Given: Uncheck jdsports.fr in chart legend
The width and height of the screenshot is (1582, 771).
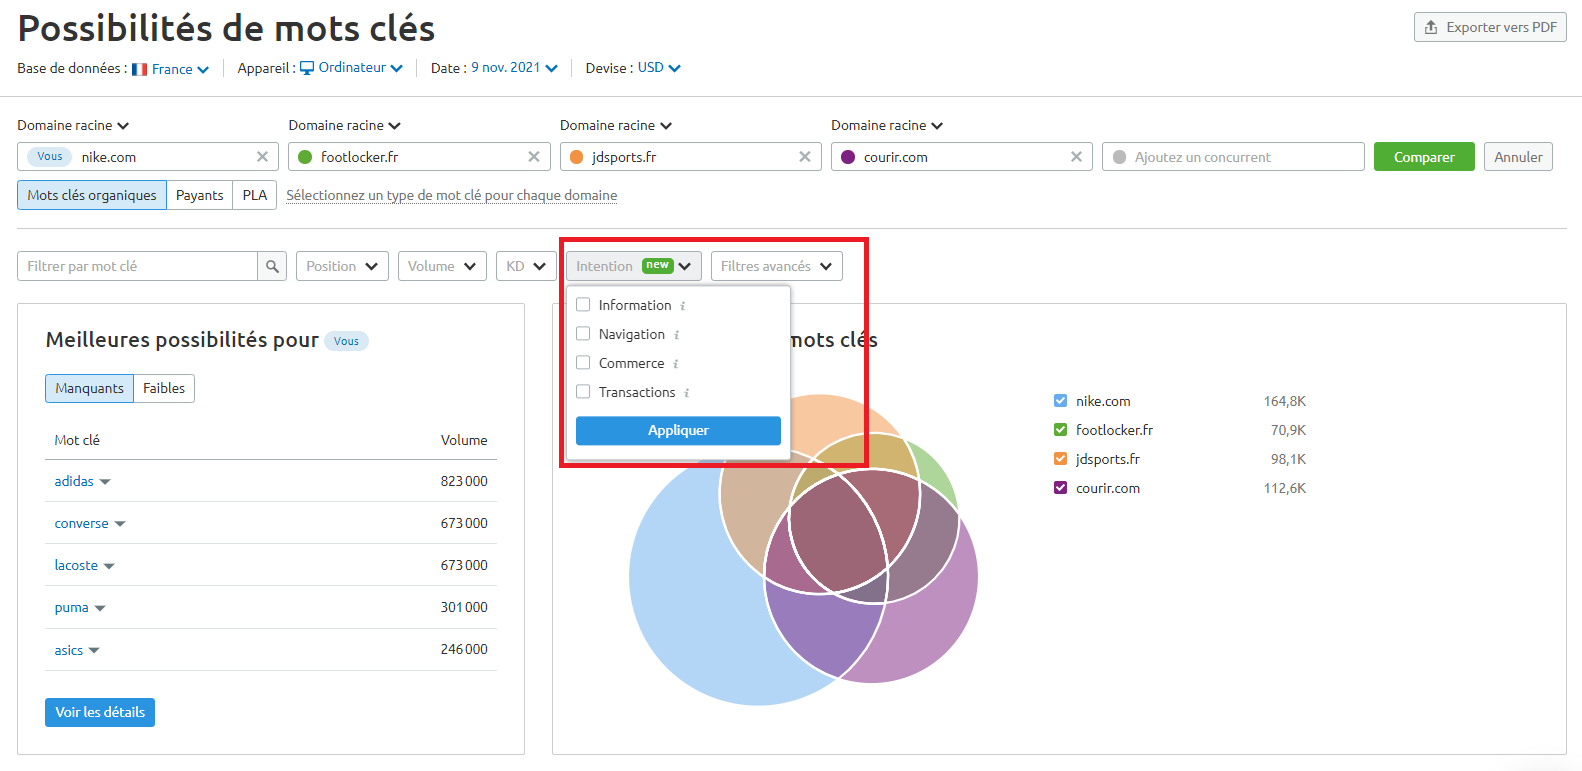Looking at the screenshot, I should point(1061,459).
